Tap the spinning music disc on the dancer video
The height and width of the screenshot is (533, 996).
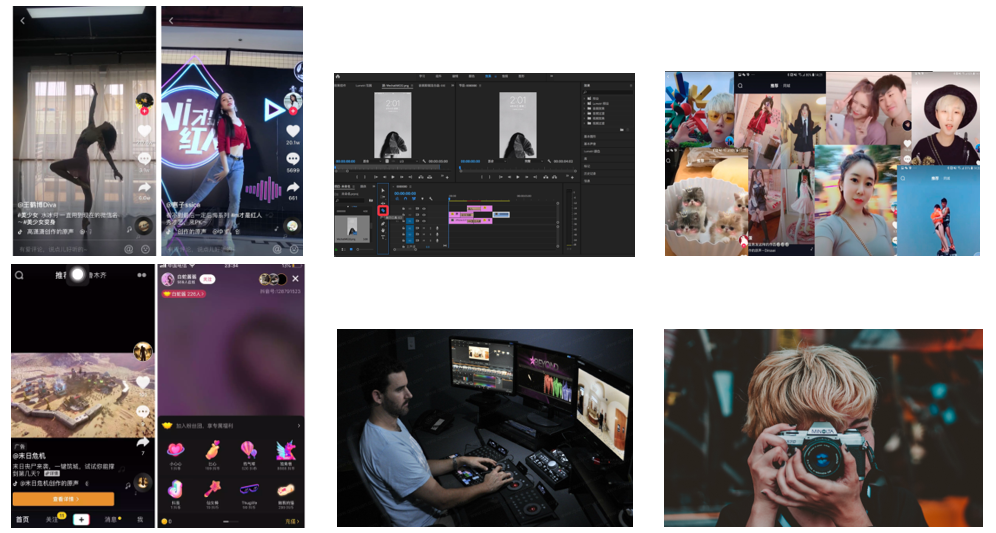pos(144,224)
